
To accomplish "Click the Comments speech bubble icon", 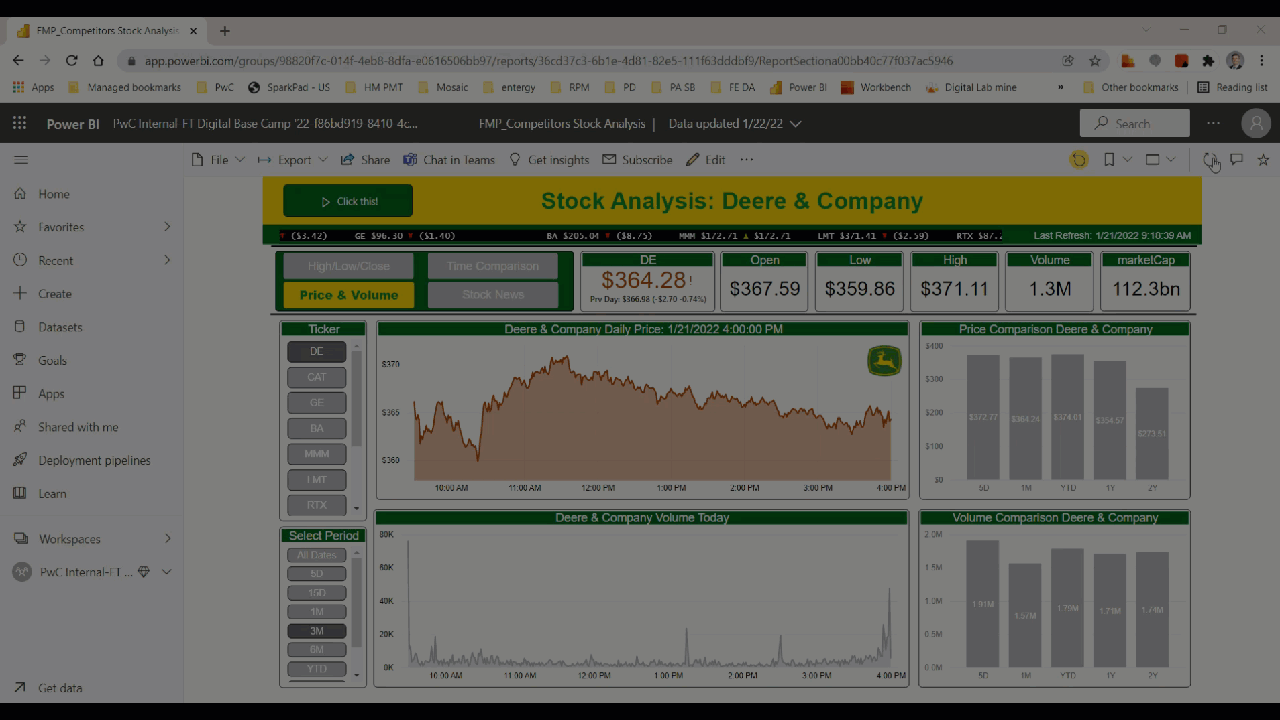I will point(1237,160).
